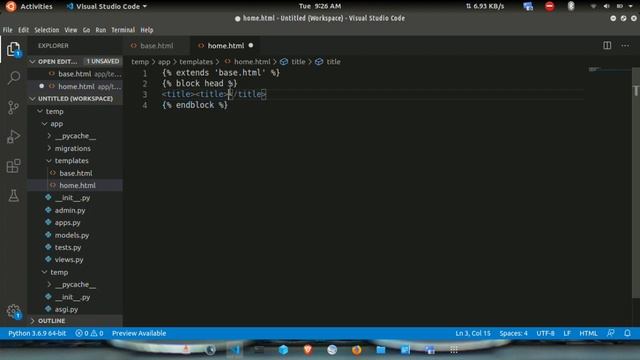
Task: Open the File menu
Action: click(7, 30)
